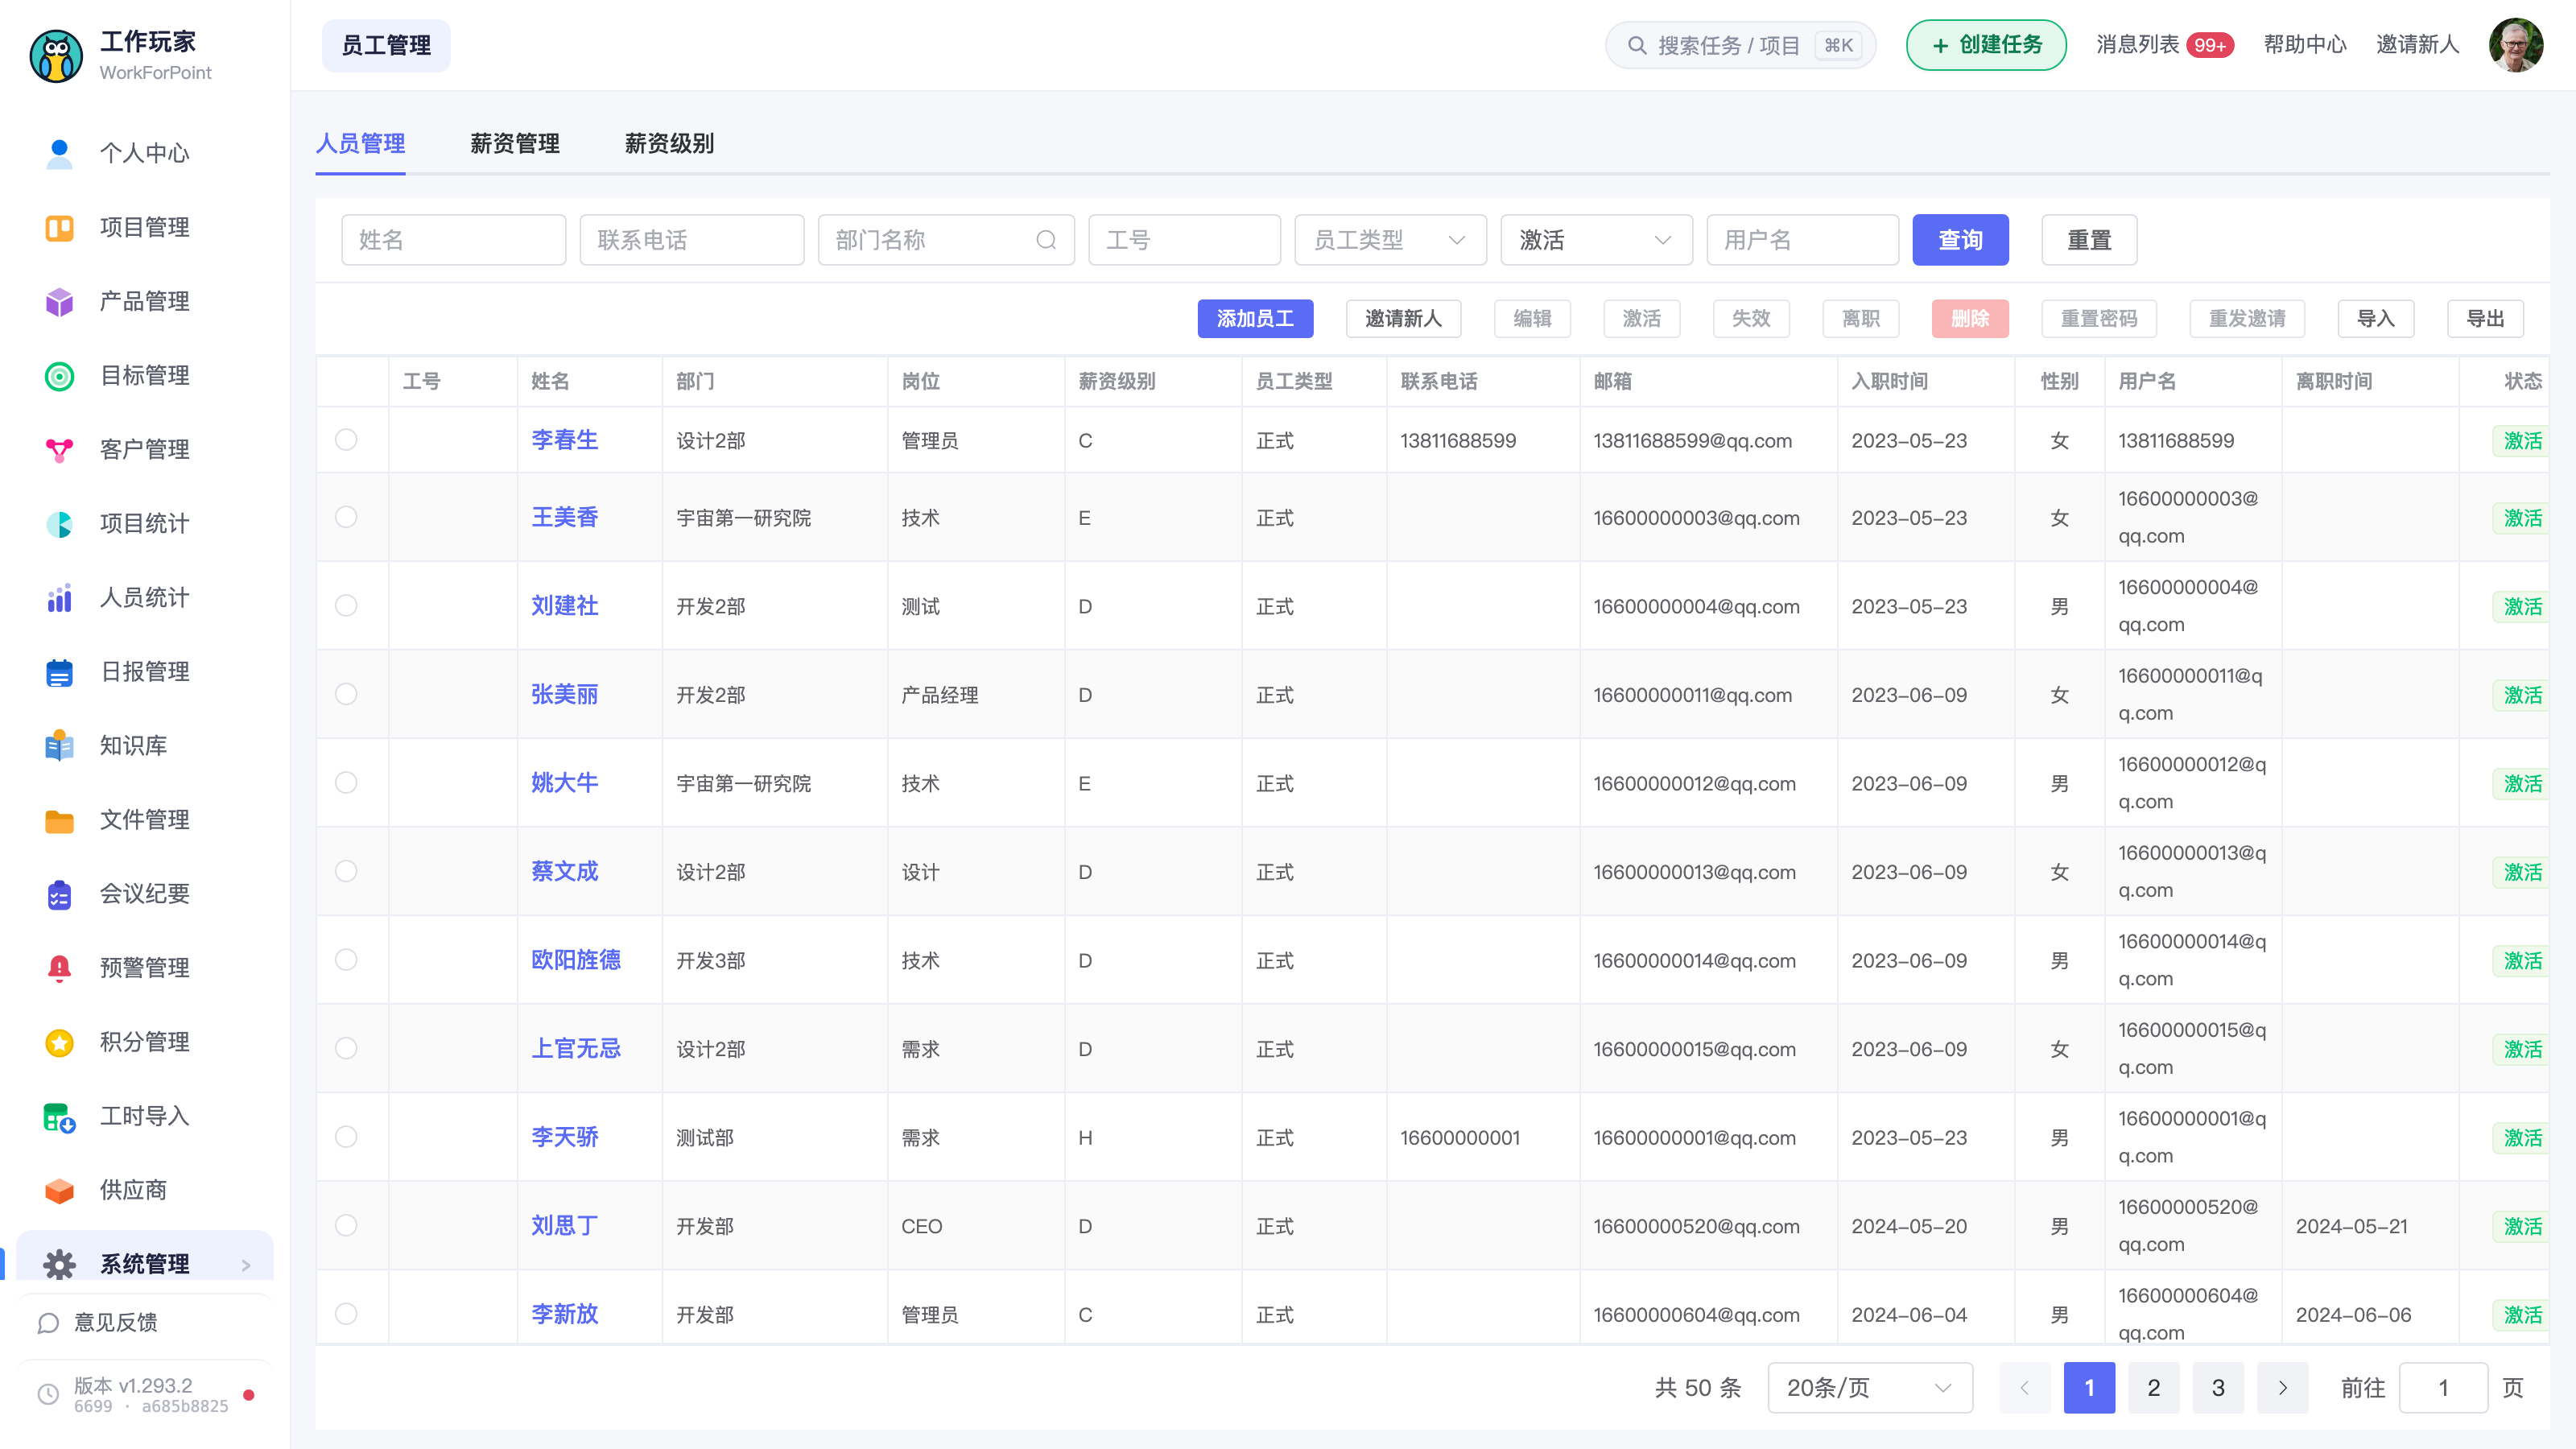Click the 创建任务 button
The height and width of the screenshot is (1449, 2576).
1986,45
